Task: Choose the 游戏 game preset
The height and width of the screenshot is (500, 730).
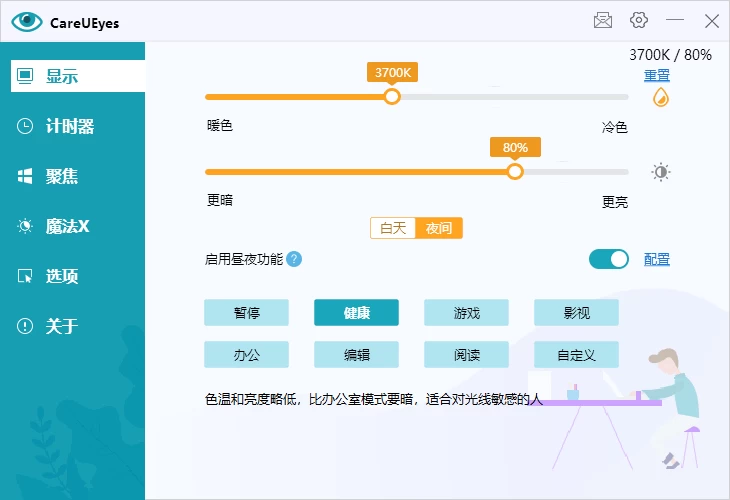Action: coord(466,313)
